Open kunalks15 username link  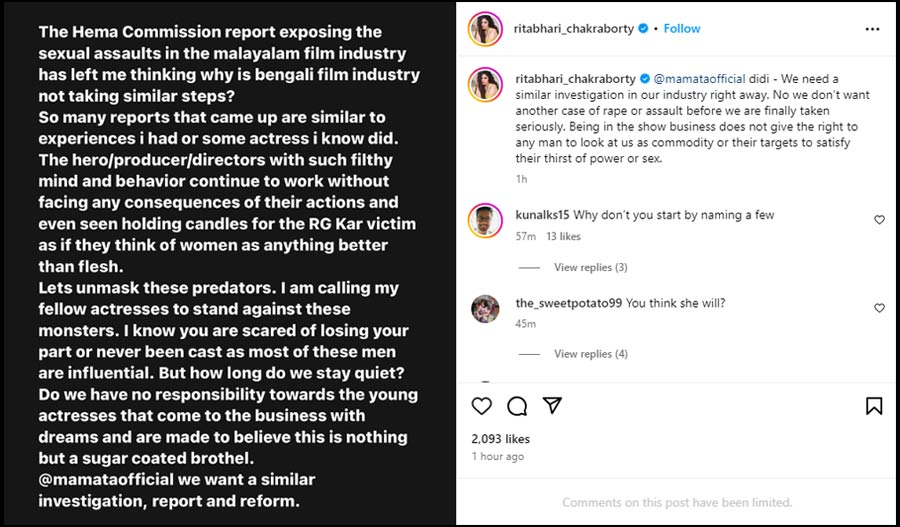coord(543,215)
